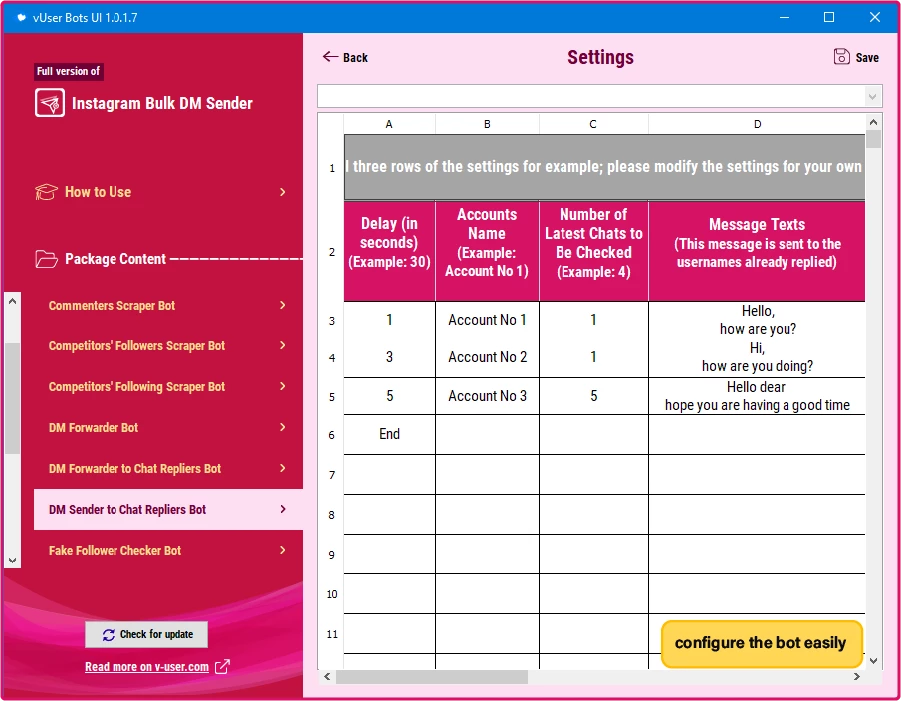
Task: Click 'Number of Latest Chats to Be Checked' header
Action: click(594, 251)
